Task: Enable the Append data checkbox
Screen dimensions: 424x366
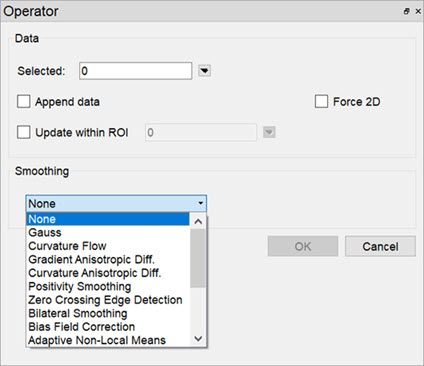Action: (24, 101)
